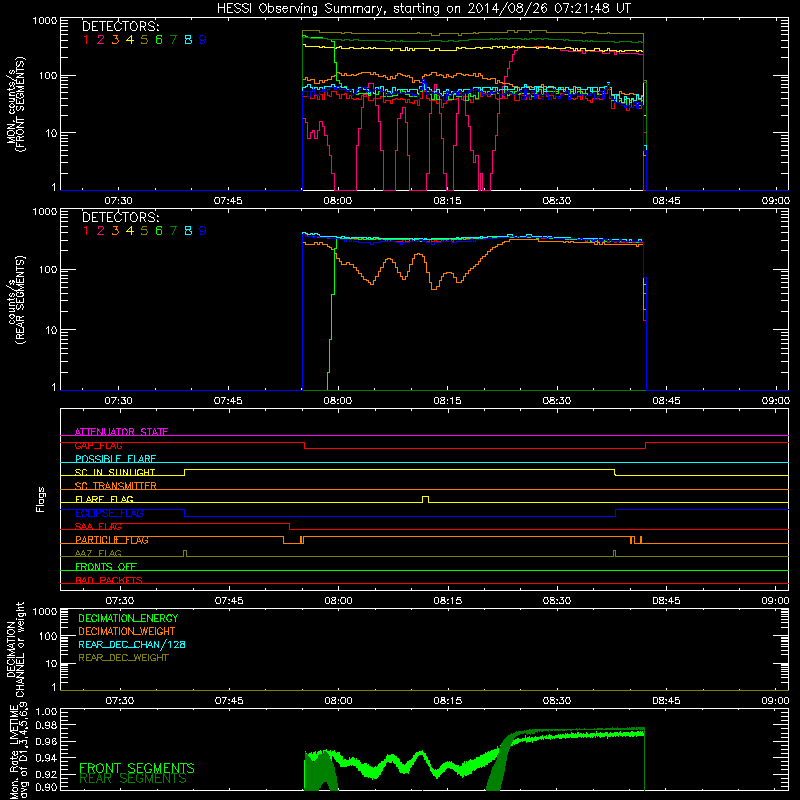Click the vertical Flags axis title
The image size is (800, 800).
click(41, 499)
